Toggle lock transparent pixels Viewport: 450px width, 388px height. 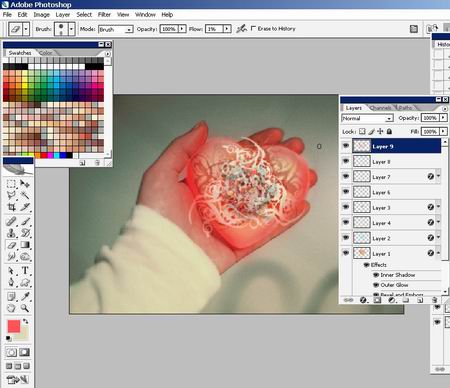(362, 132)
